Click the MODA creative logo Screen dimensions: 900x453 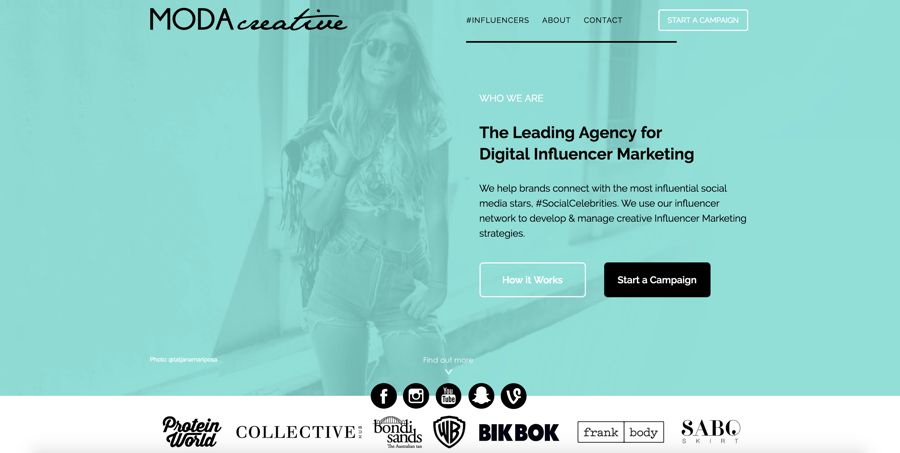[x=248, y=20]
